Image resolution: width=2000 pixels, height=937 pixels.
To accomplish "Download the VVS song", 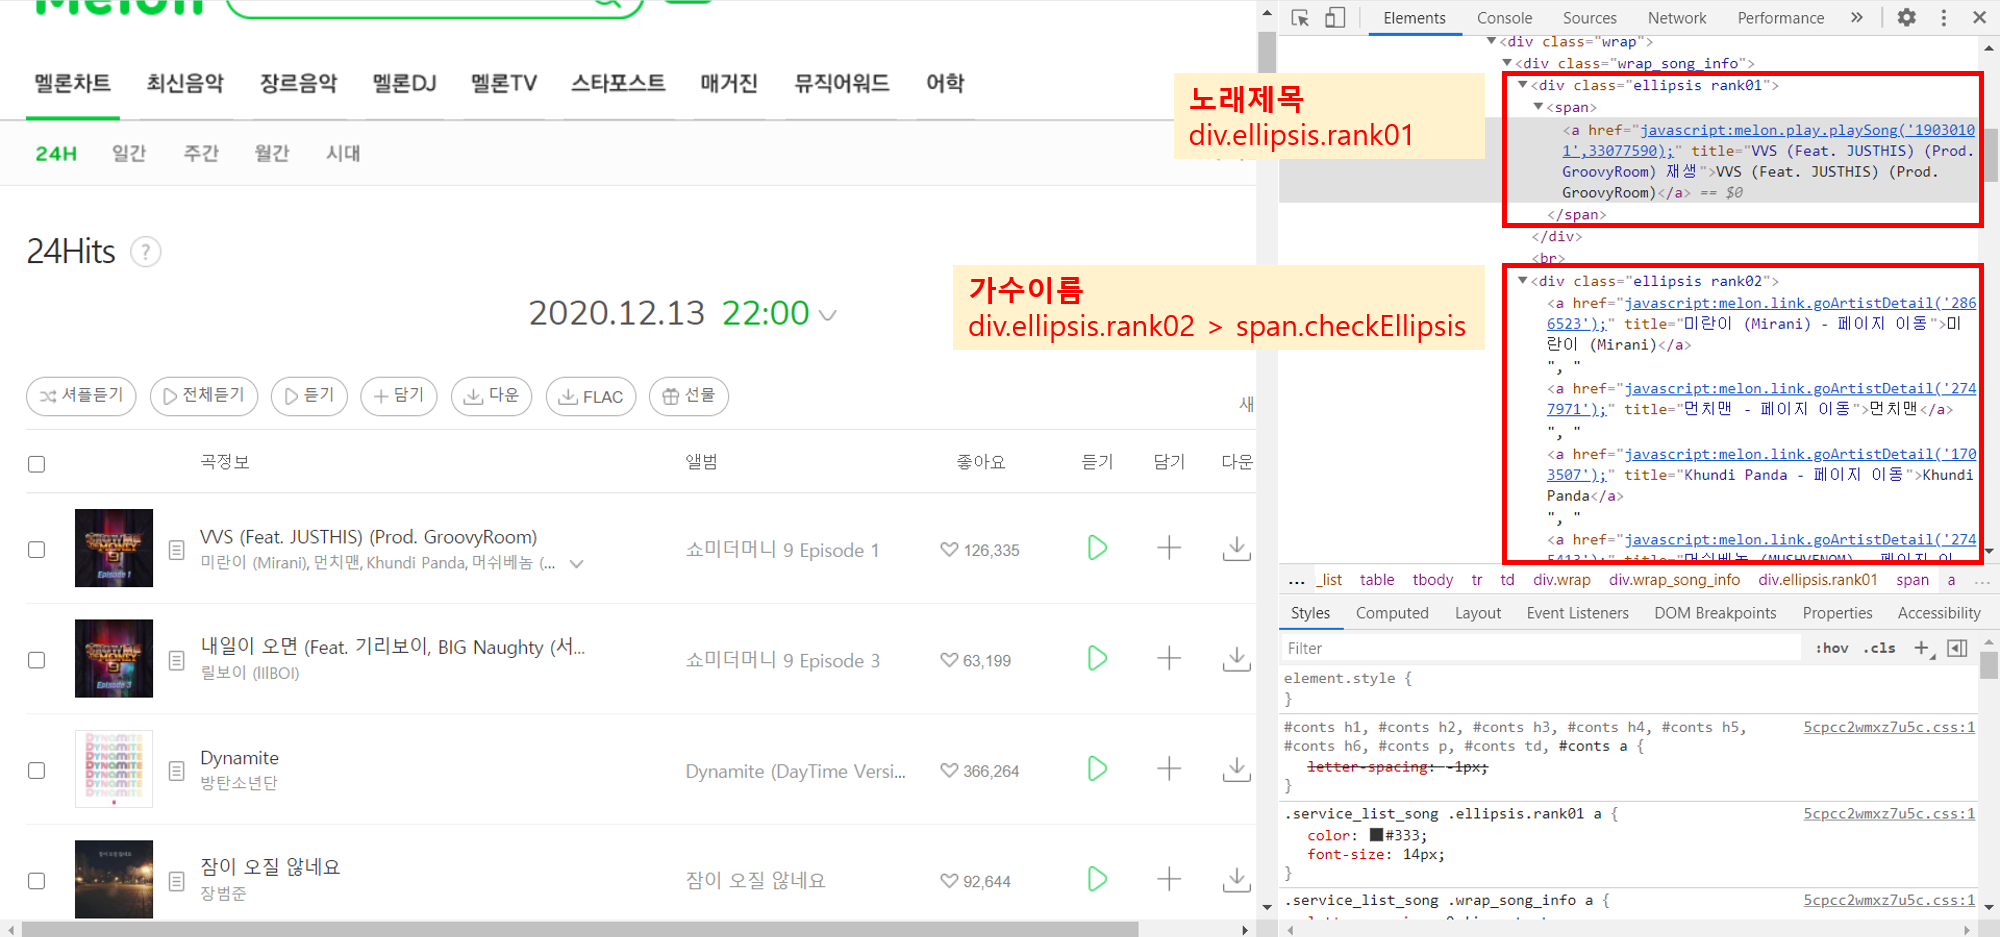I will (x=1237, y=548).
